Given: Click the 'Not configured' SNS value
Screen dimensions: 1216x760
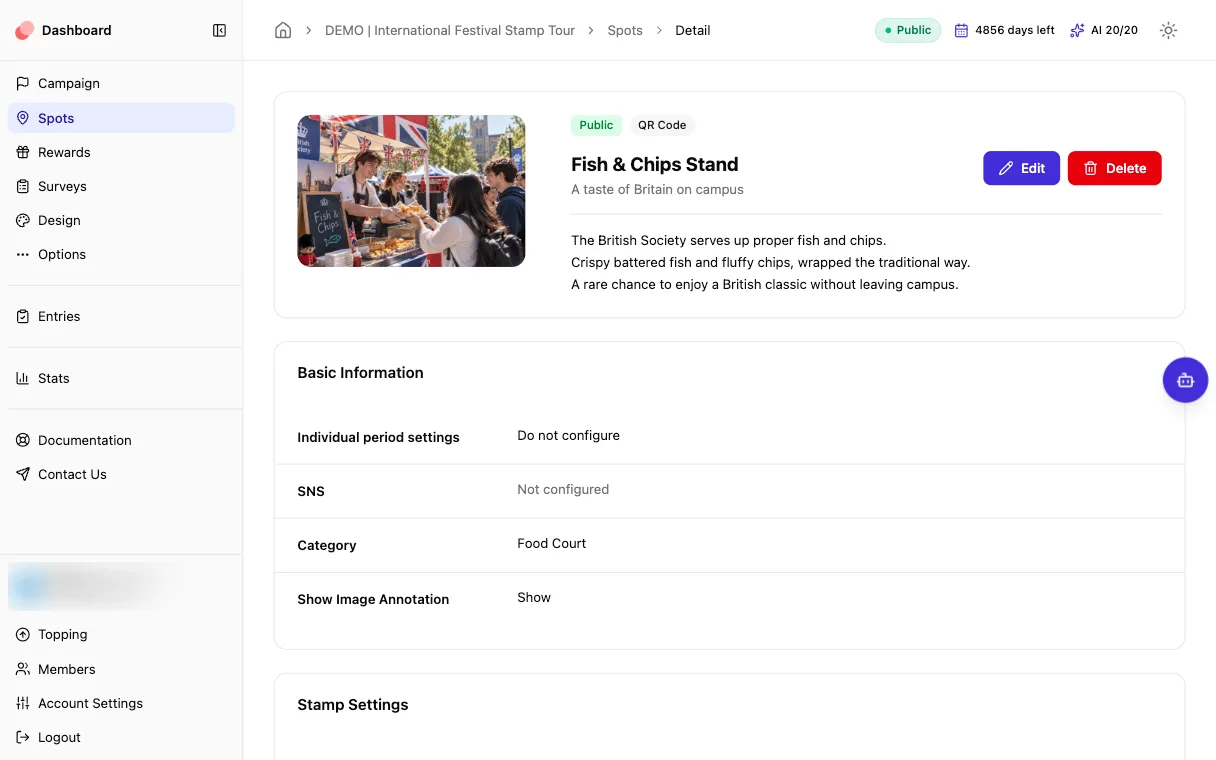Looking at the screenshot, I should [563, 490].
